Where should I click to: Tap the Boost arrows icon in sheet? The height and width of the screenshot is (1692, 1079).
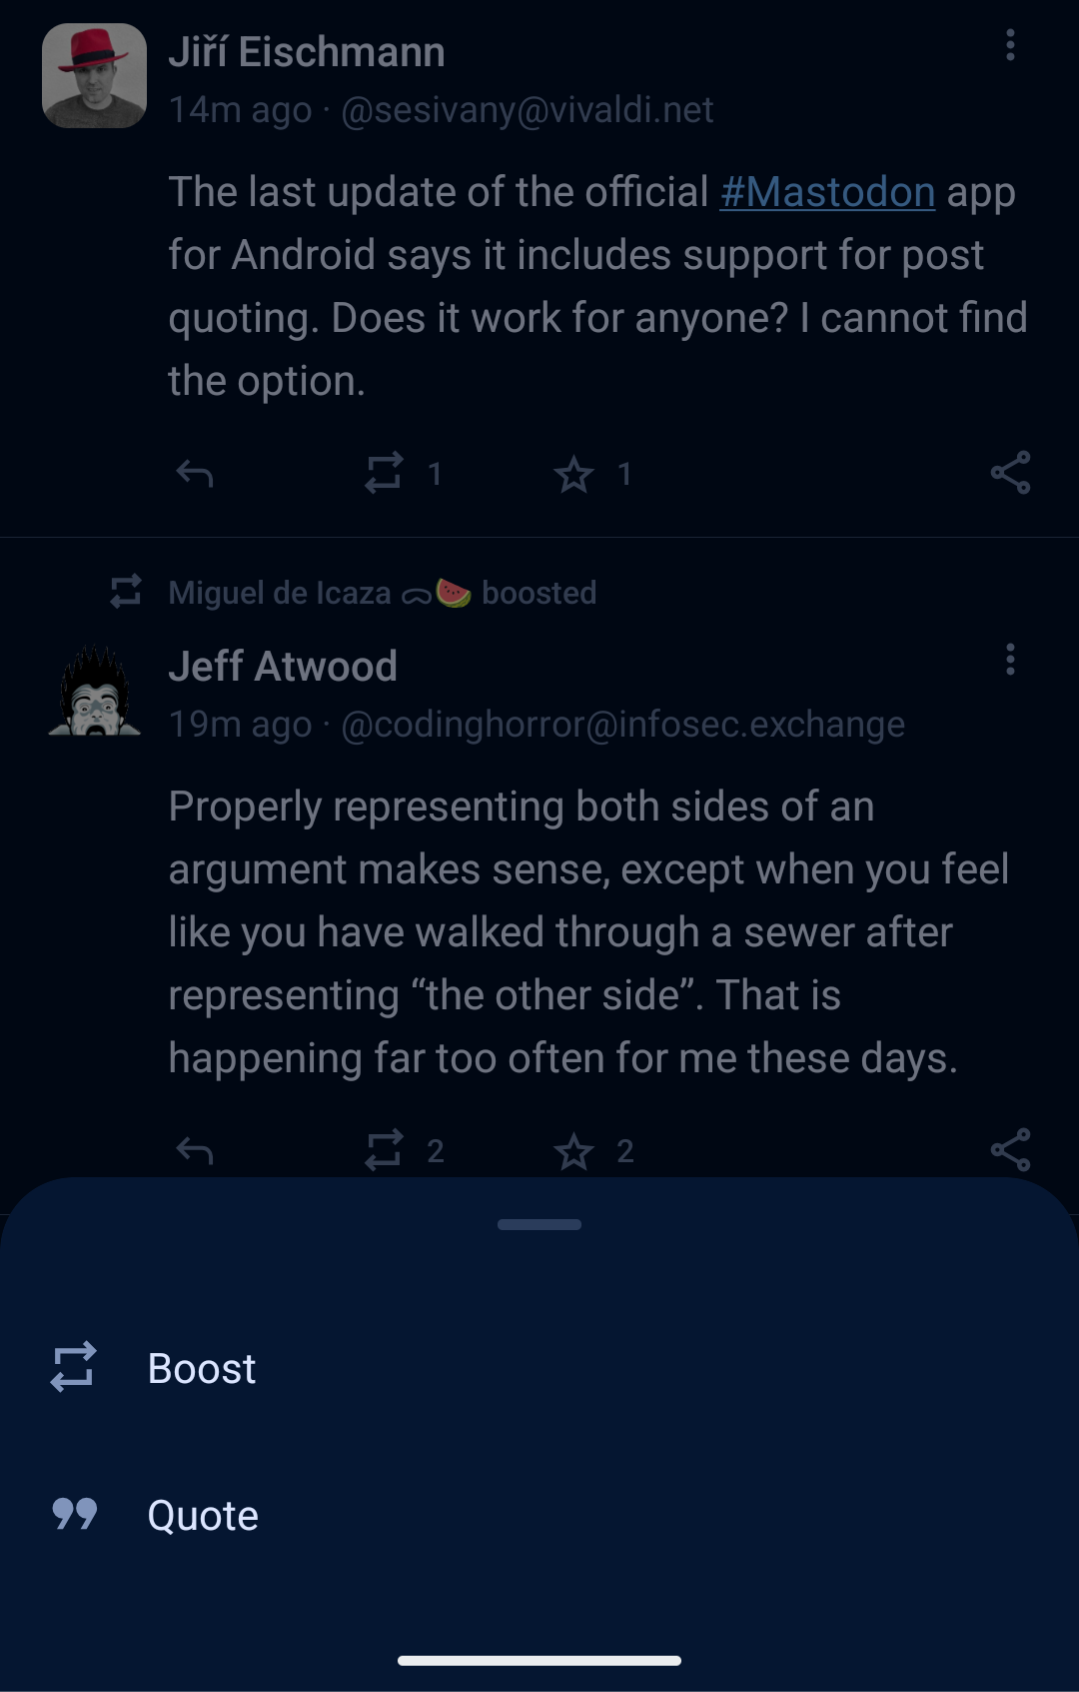tap(74, 1367)
